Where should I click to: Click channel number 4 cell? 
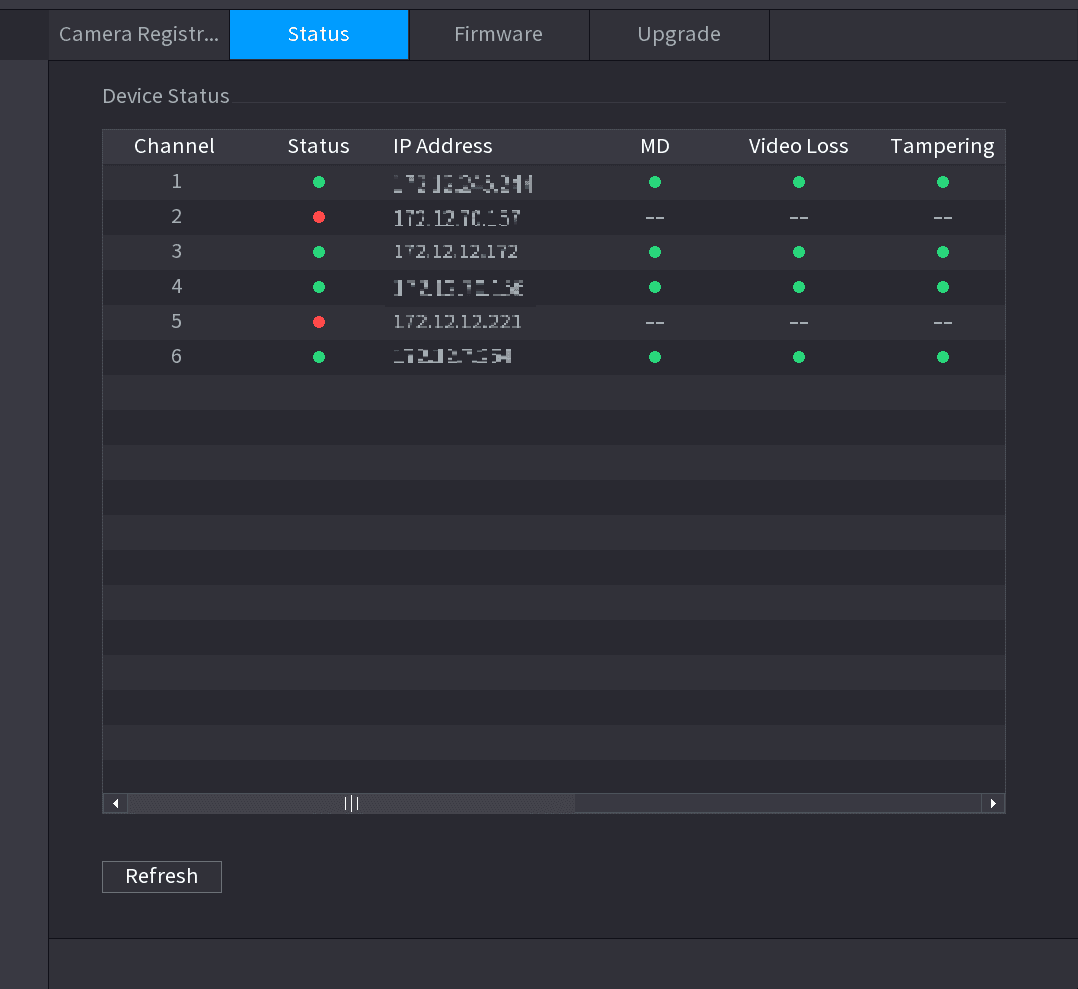(x=177, y=287)
